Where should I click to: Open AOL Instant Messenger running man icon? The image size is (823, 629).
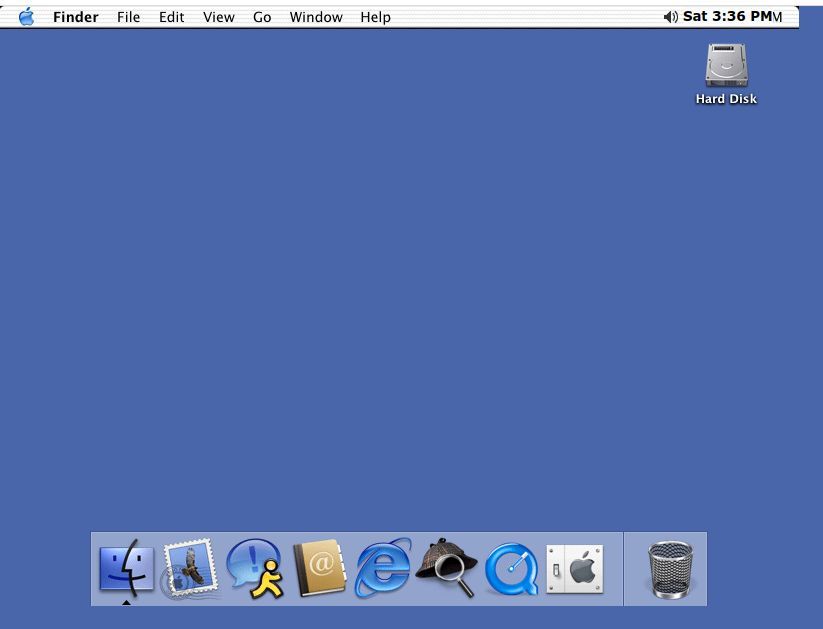tap(256, 569)
